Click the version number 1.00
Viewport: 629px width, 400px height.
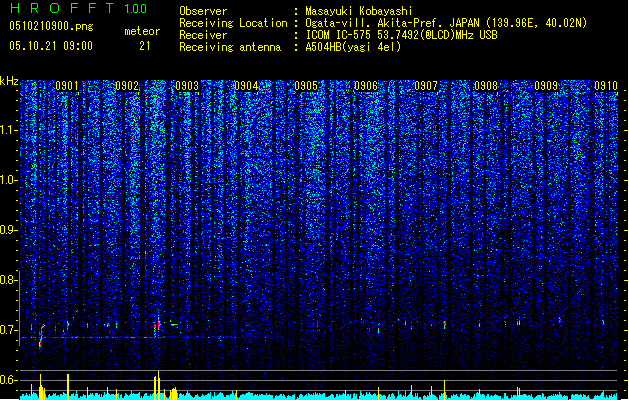pyautogui.click(x=136, y=9)
